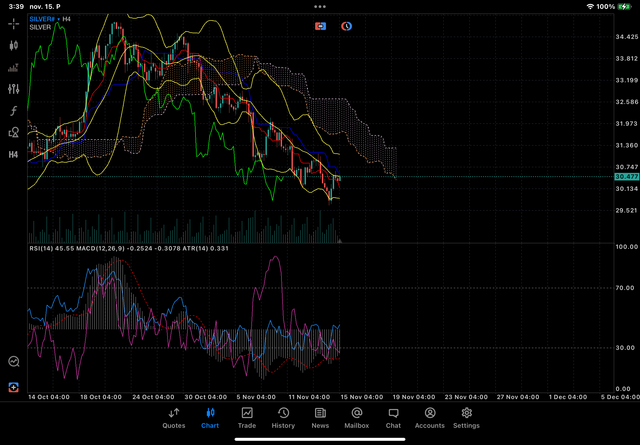Viewport: 640px width, 445px height.
Task: Open the Quotes tab
Action: pyautogui.click(x=174, y=418)
